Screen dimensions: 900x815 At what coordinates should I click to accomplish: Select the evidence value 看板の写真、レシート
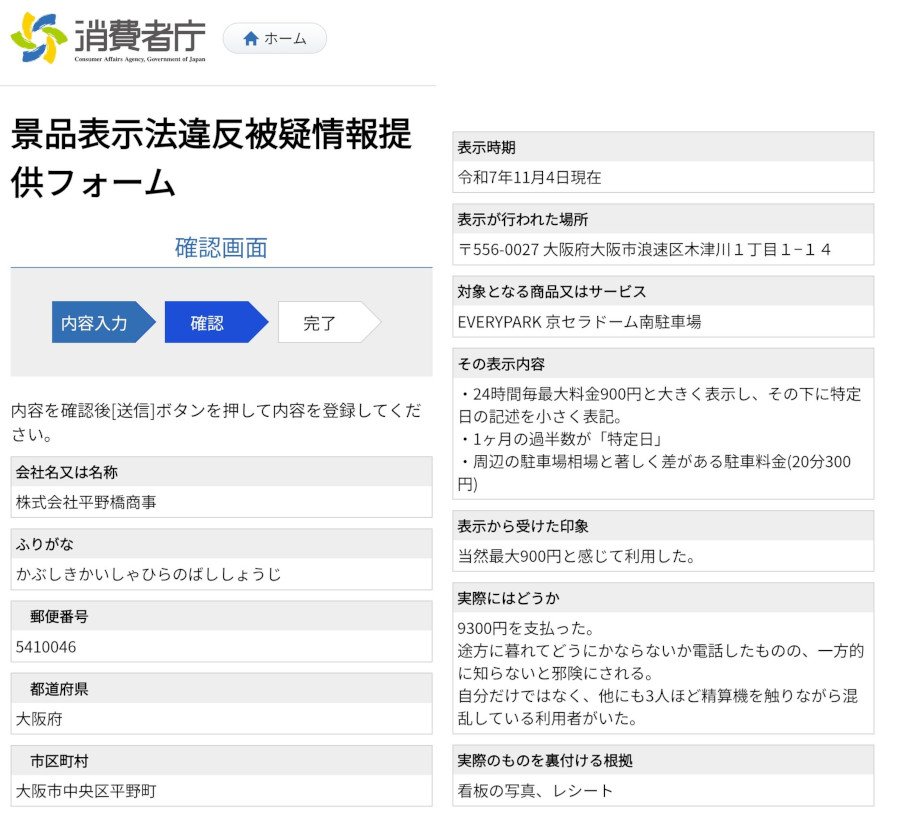tap(535, 790)
